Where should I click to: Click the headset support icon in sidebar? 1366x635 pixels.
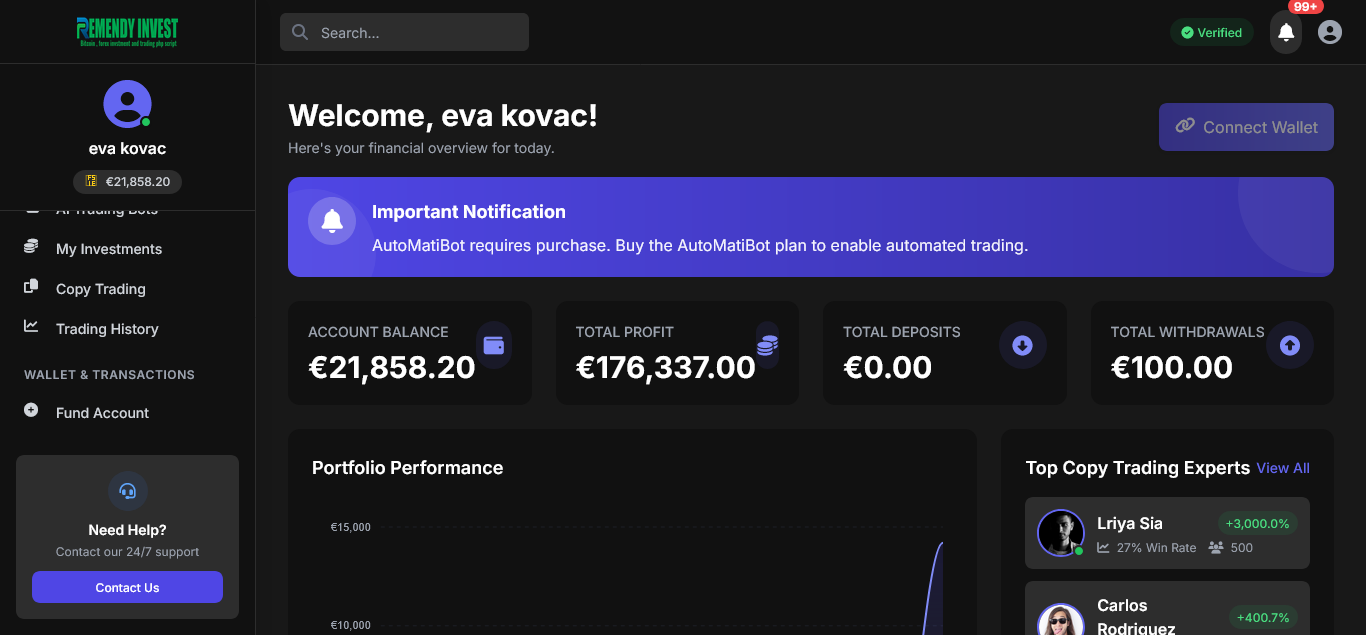click(x=128, y=491)
